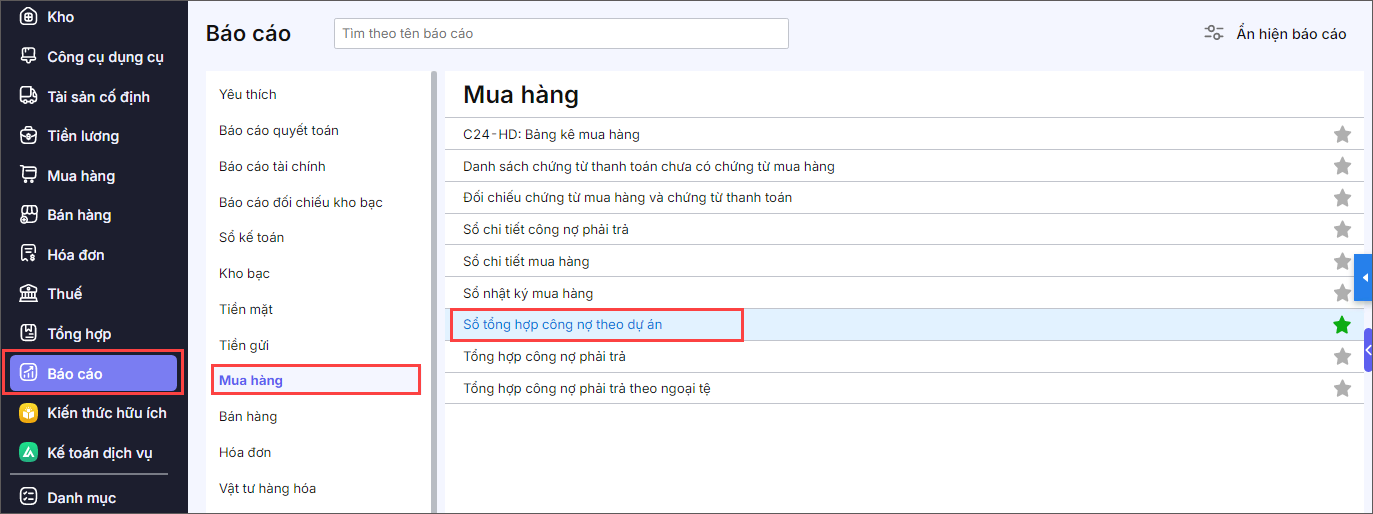Screen dimensions: 1373x514
Task: Open Tổng hợp công nợ phải trả report
Action: [545, 356]
